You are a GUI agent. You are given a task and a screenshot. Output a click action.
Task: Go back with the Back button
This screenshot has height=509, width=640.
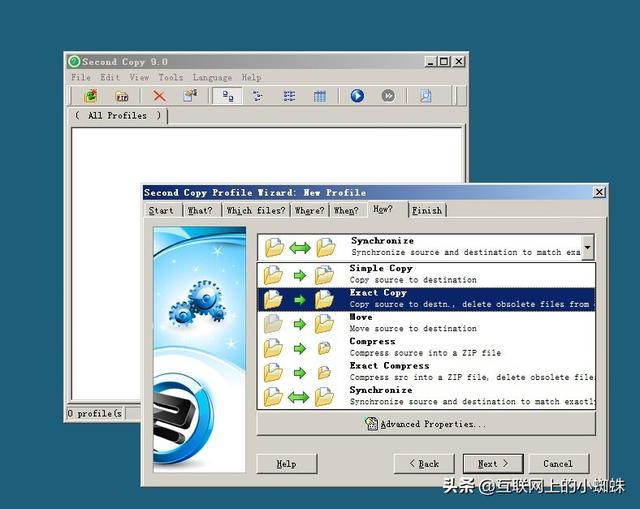424,464
